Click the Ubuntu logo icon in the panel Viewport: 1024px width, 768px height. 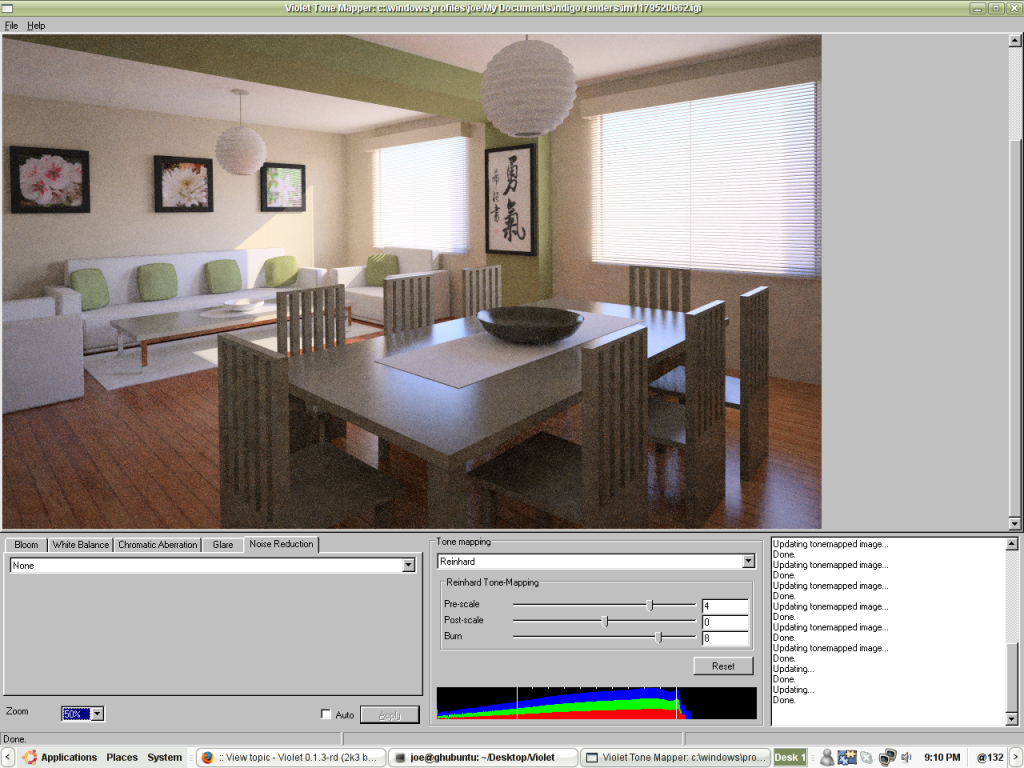point(29,758)
